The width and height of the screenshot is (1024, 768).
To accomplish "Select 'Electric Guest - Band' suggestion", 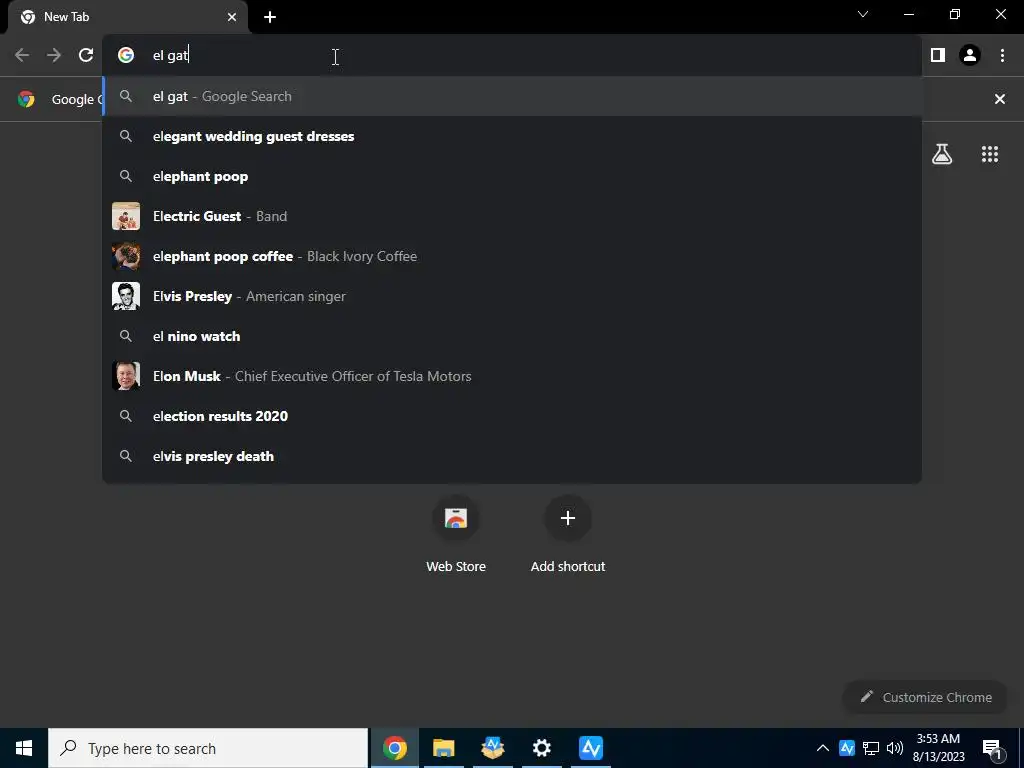I will [512, 216].
